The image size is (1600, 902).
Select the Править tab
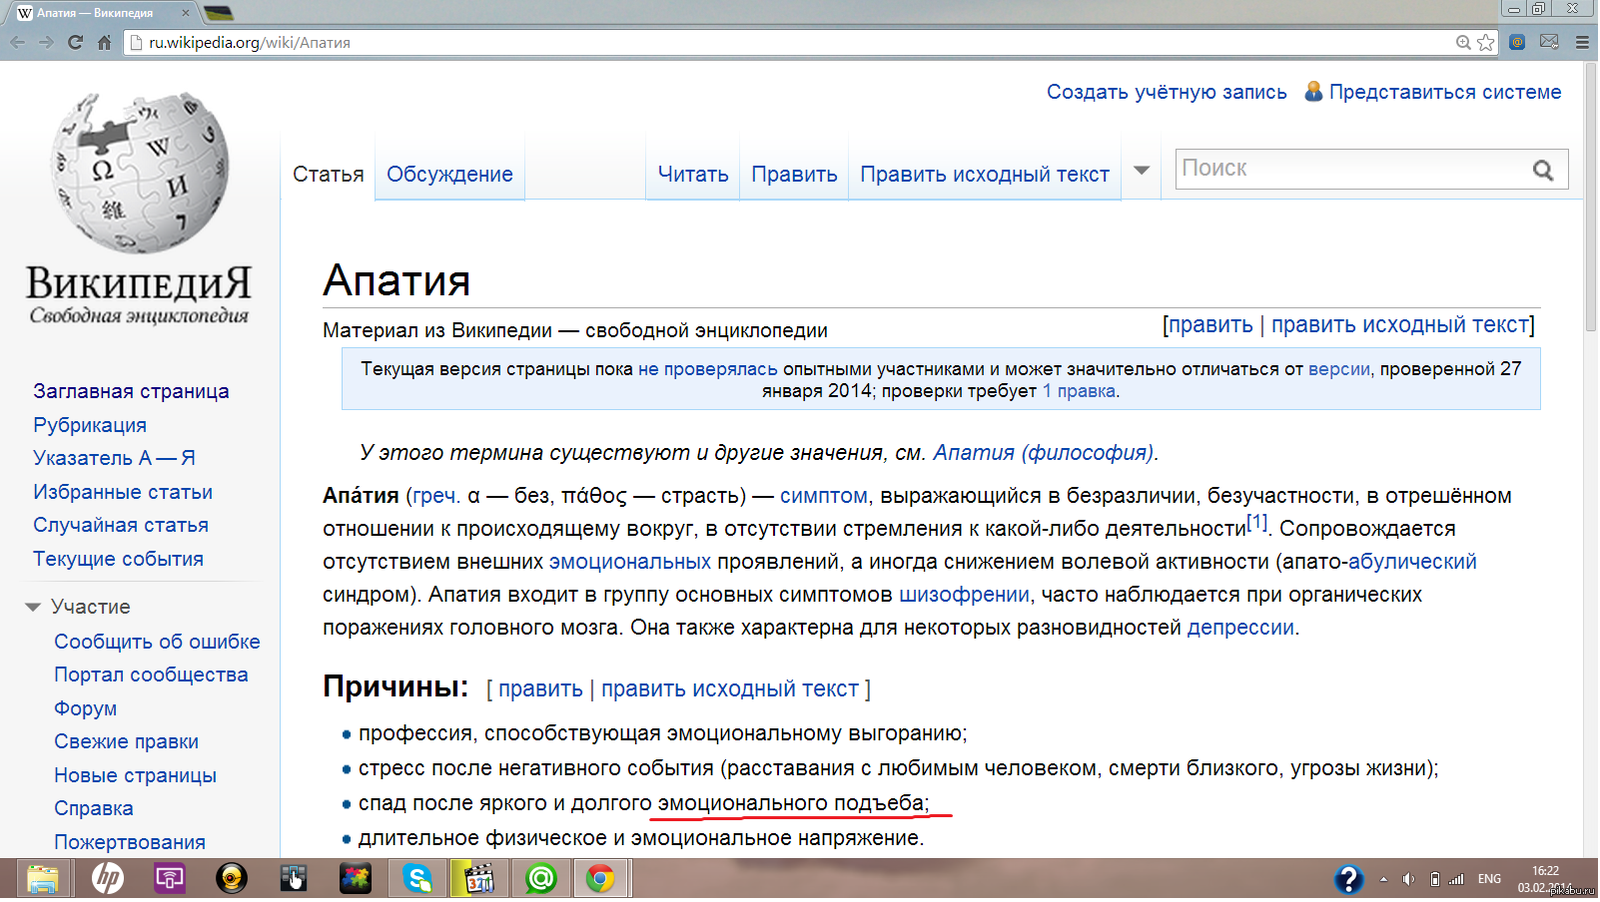point(794,174)
